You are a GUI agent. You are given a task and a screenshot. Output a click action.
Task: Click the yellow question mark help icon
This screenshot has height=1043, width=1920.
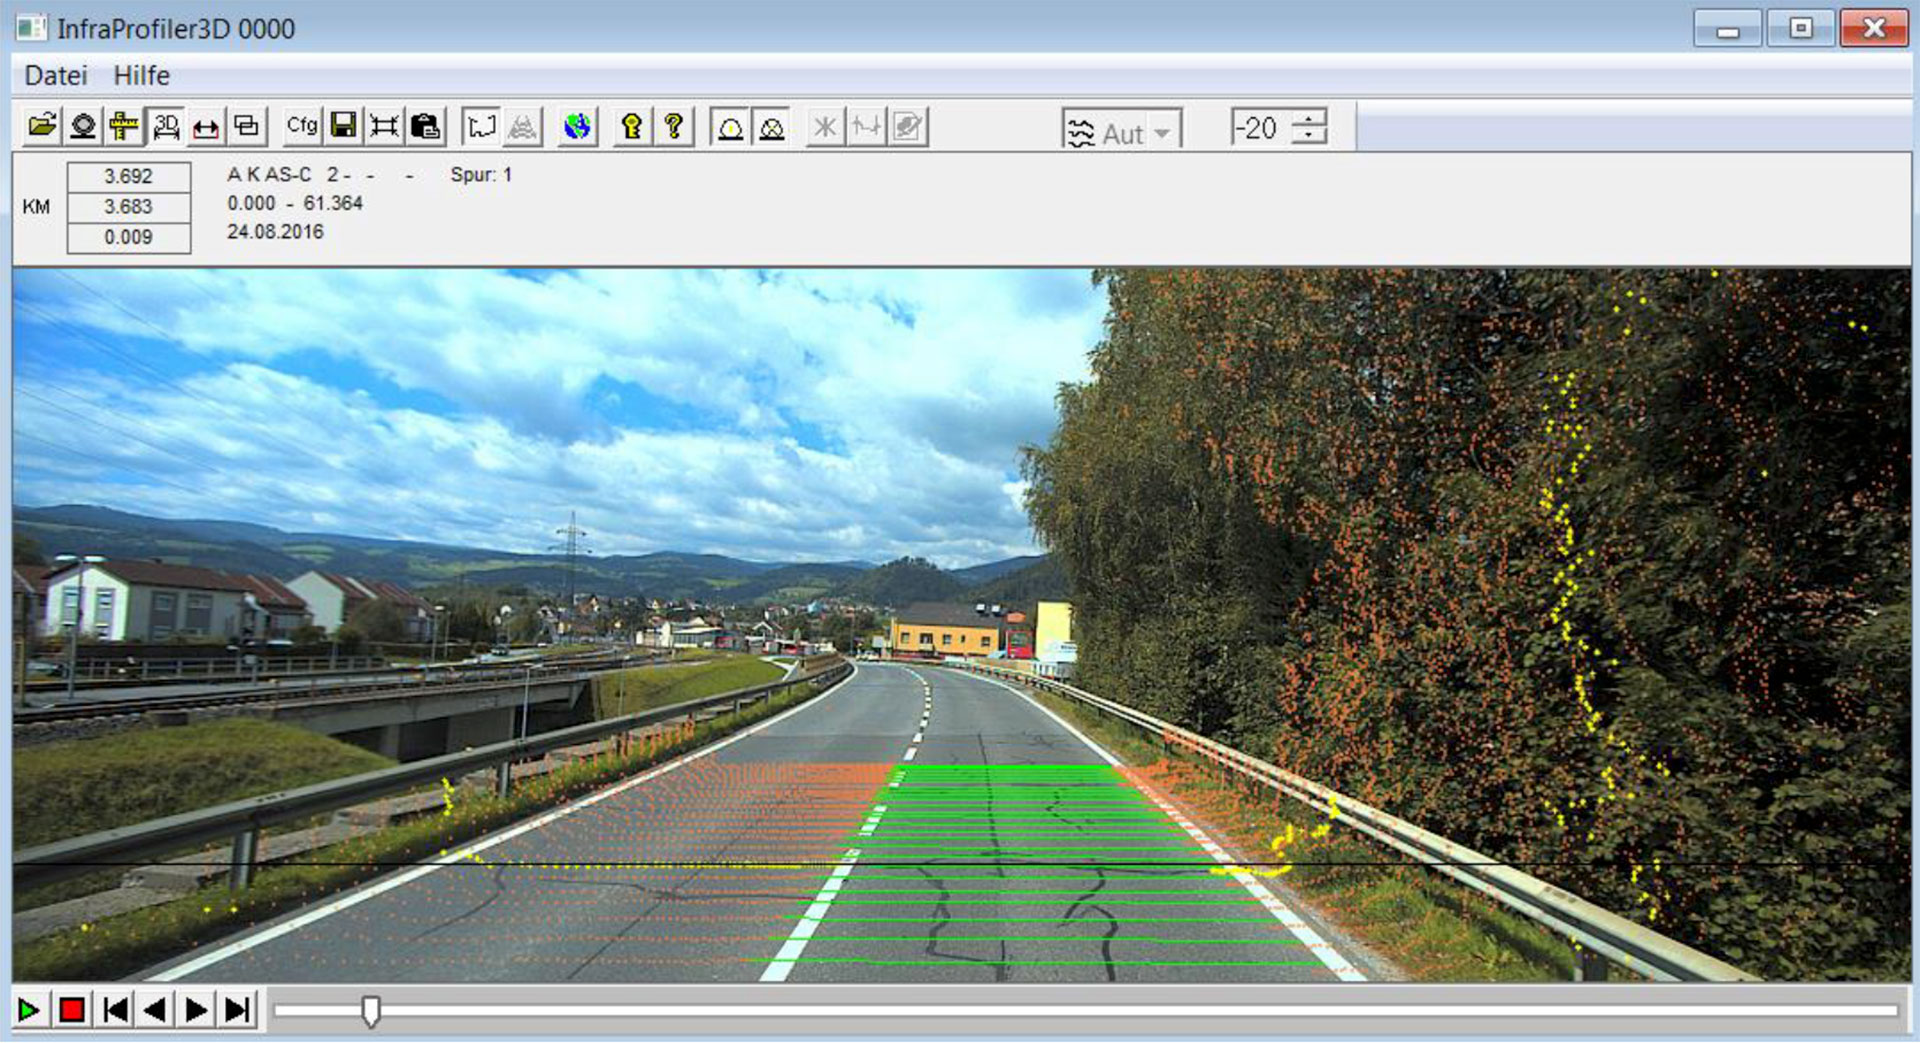pyautogui.click(x=673, y=127)
